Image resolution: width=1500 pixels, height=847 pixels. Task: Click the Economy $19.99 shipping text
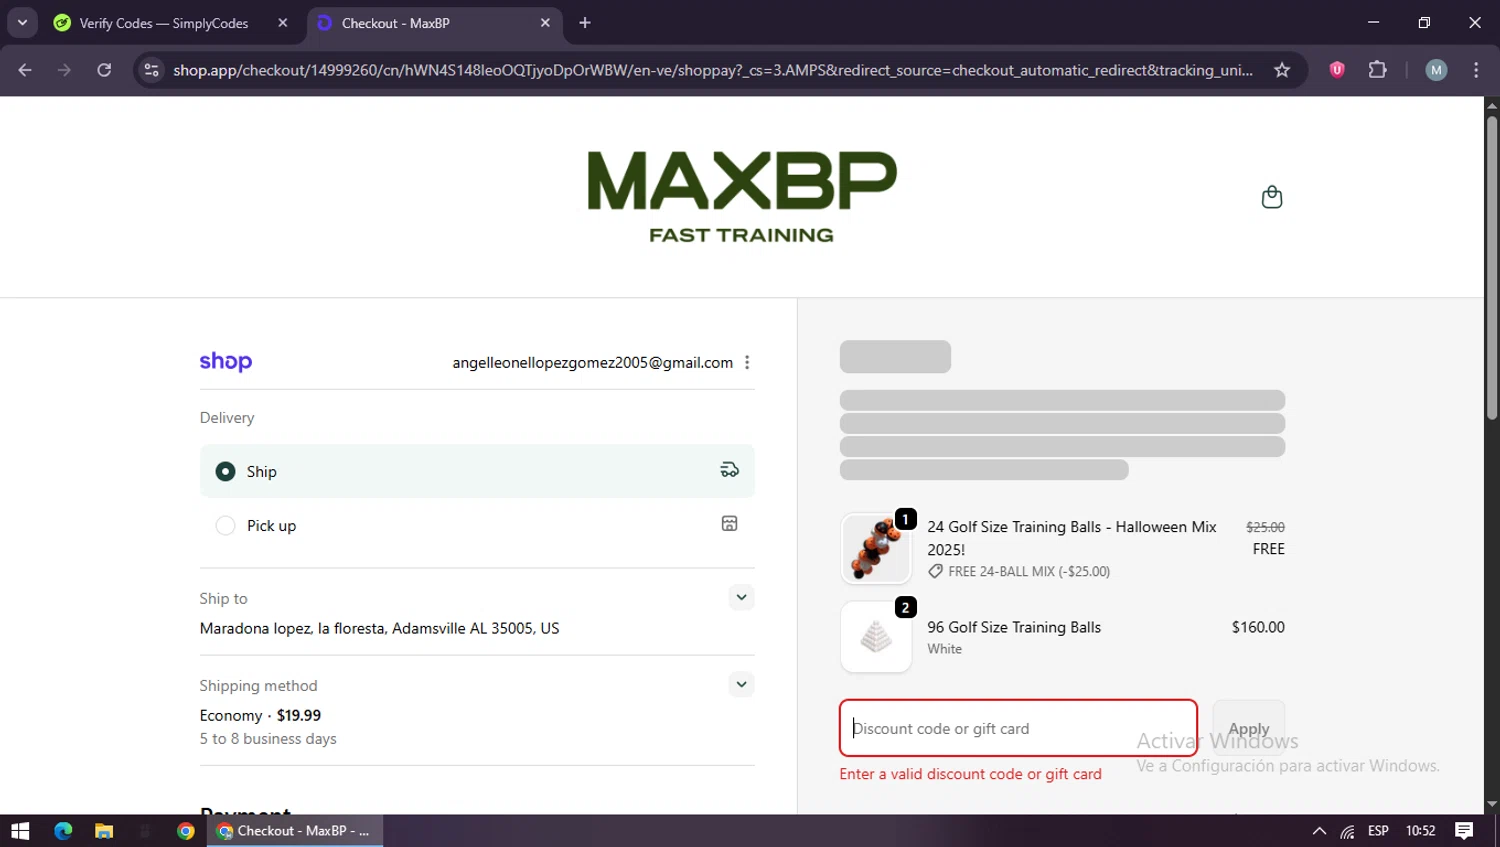pos(260,715)
